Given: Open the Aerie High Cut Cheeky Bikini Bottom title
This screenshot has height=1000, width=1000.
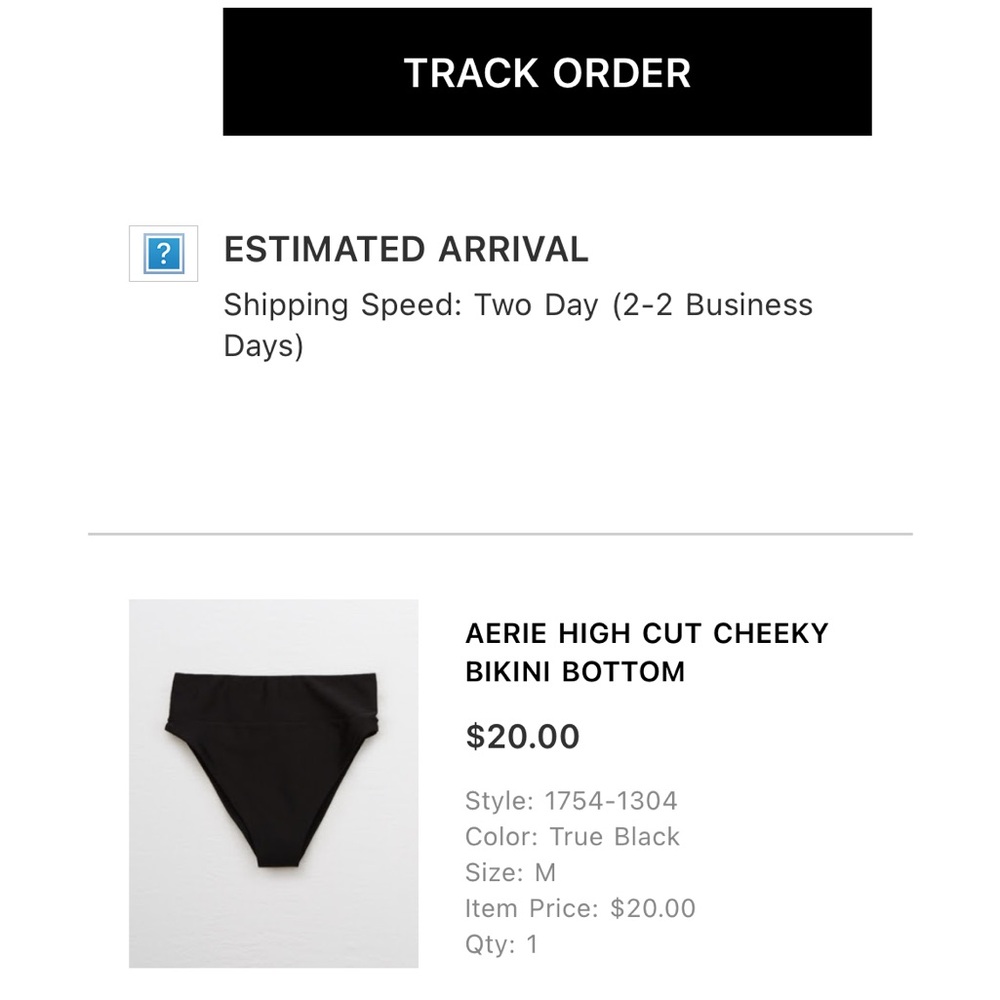Looking at the screenshot, I should pyautogui.click(x=646, y=652).
